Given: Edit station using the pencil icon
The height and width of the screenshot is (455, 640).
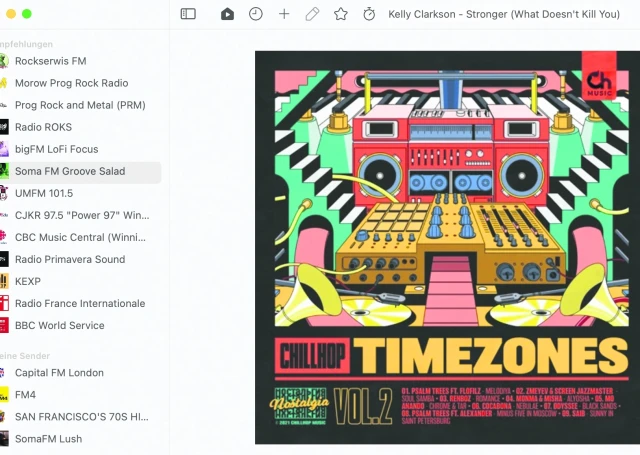Looking at the screenshot, I should tap(312, 14).
